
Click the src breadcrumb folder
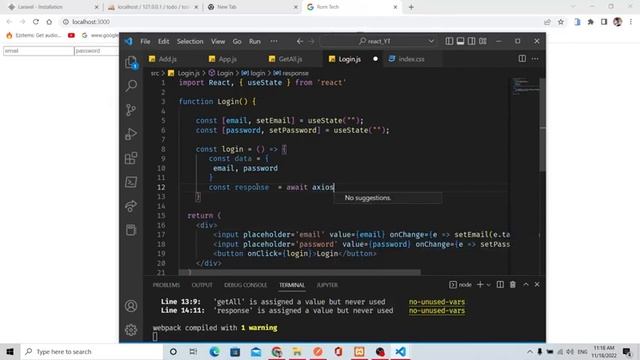coord(155,73)
